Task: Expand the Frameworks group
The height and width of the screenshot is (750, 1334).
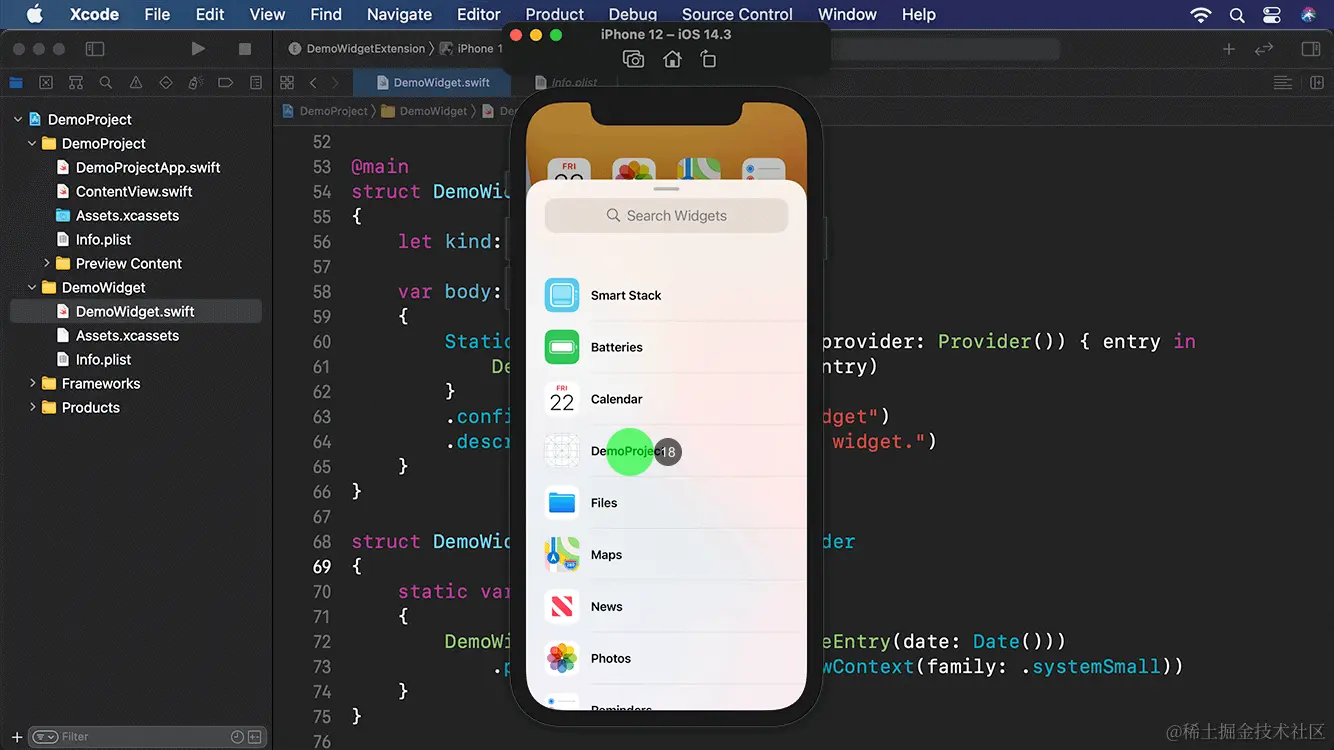Action: 32,383
